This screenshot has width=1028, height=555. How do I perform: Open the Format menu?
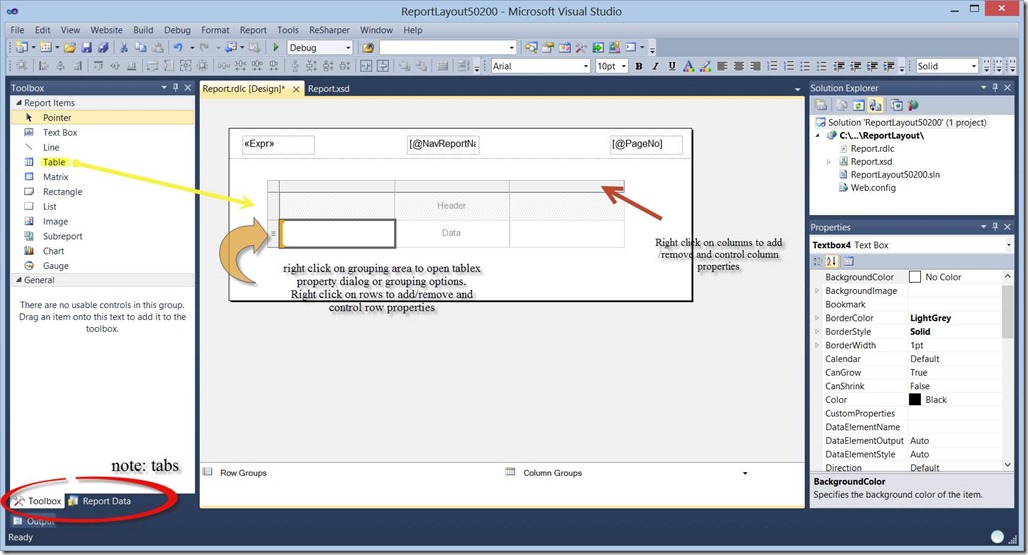[215, 29]
